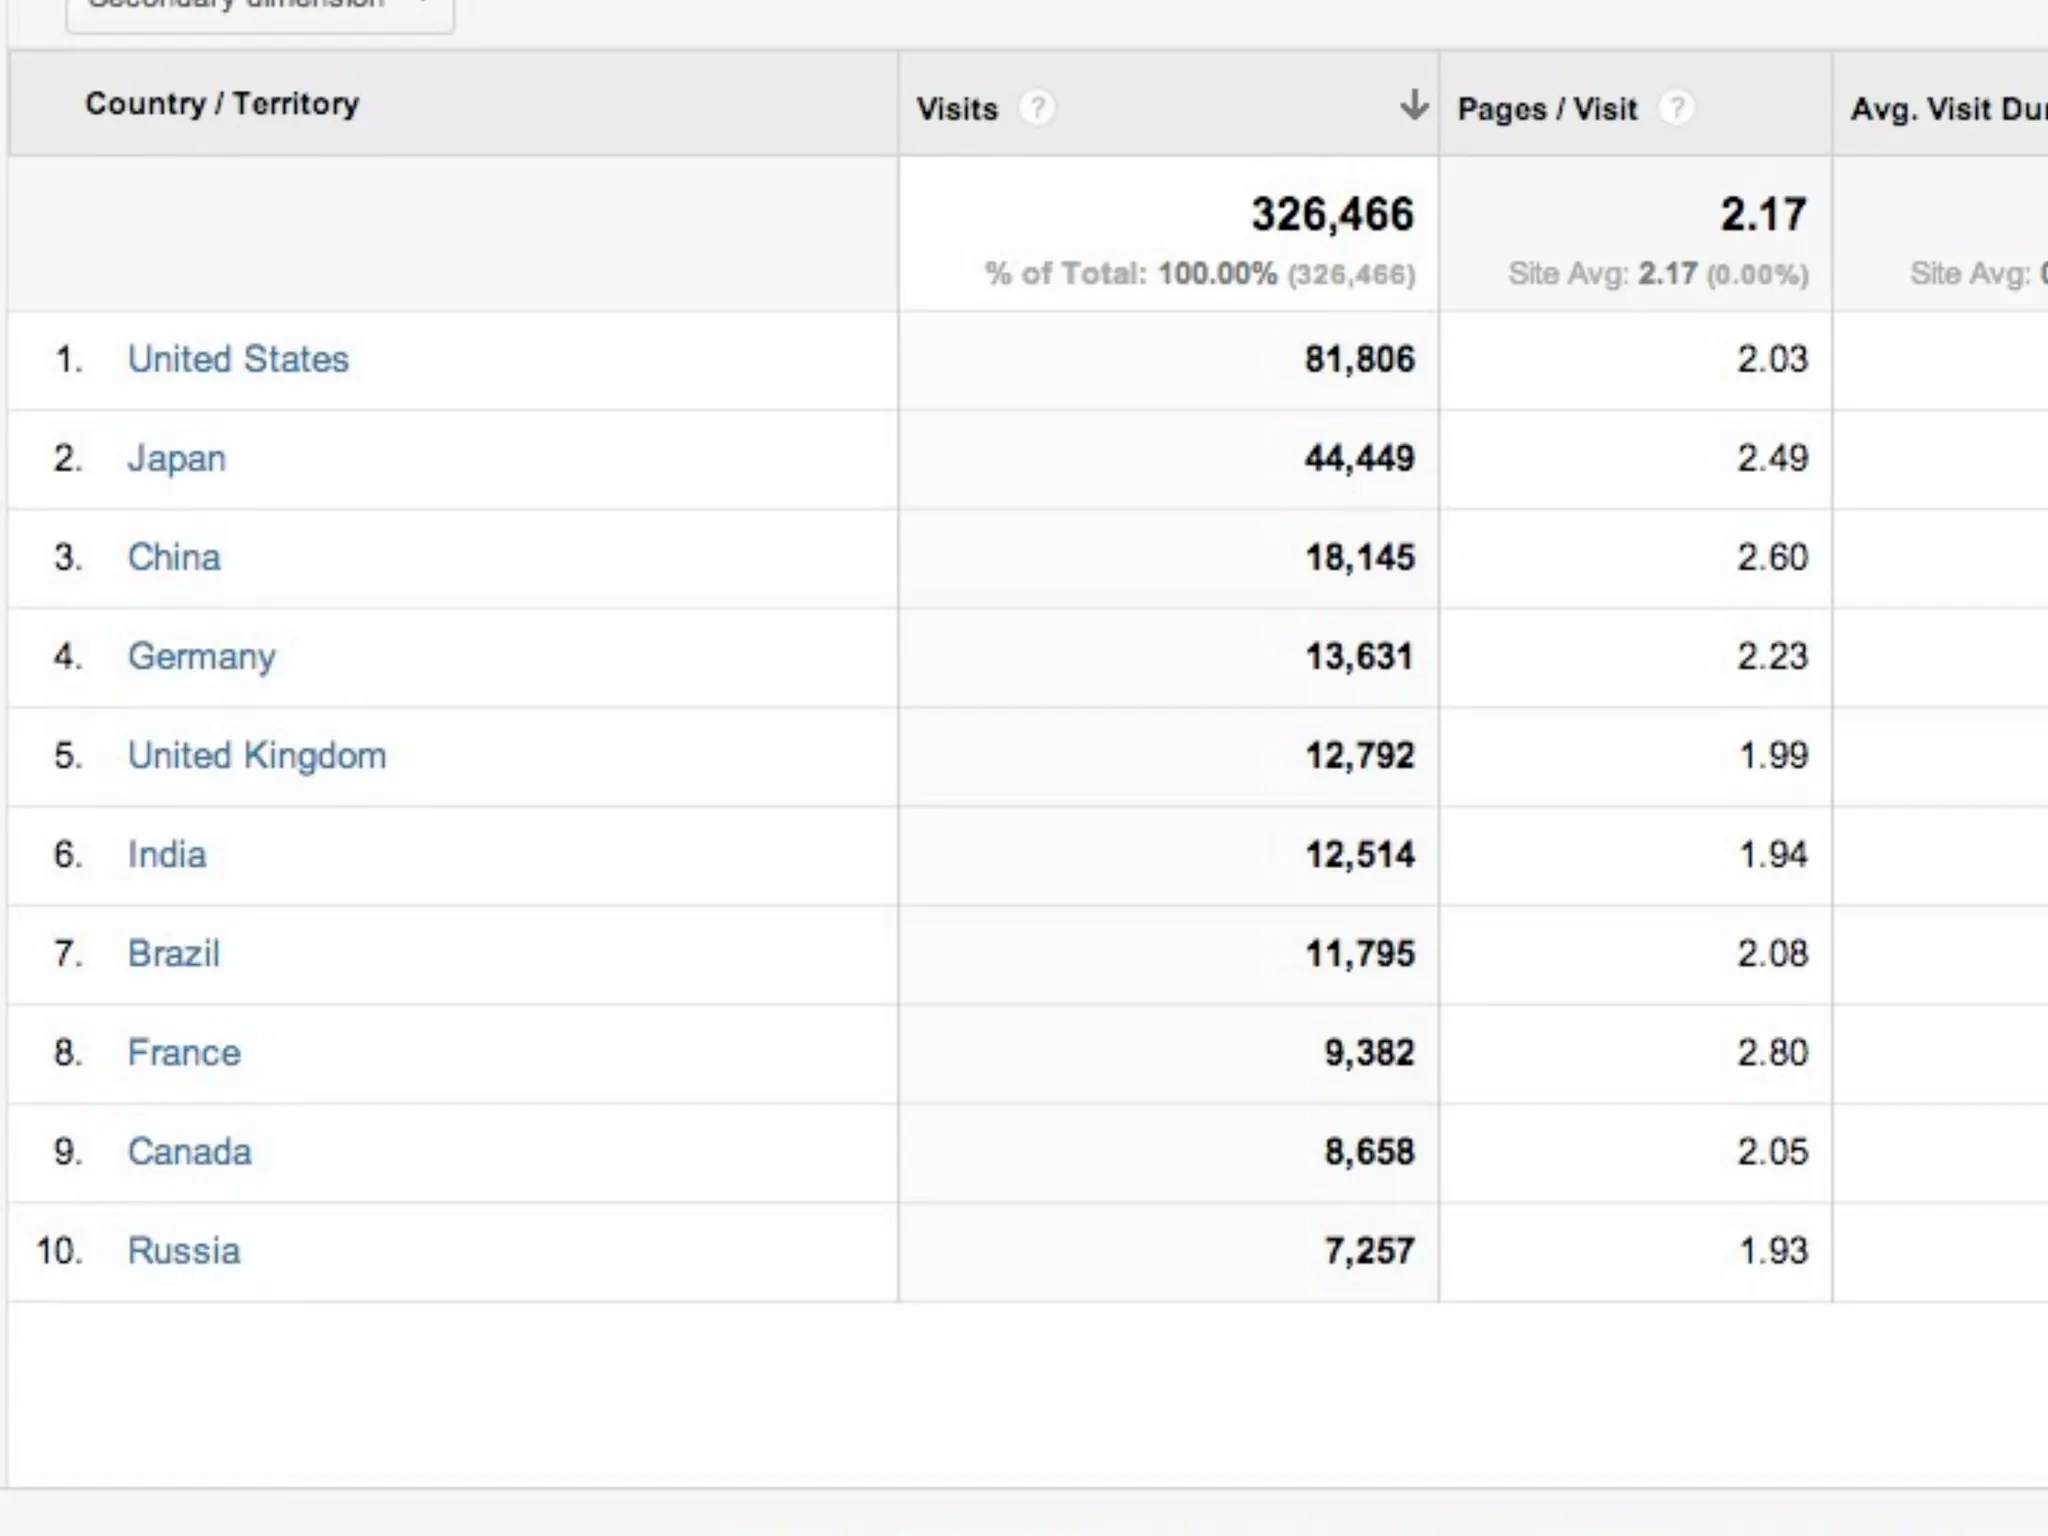Viewport: 2048px width, 1536px height.
Task: Open Russia country link
Action: click(x=184, y=1250)
